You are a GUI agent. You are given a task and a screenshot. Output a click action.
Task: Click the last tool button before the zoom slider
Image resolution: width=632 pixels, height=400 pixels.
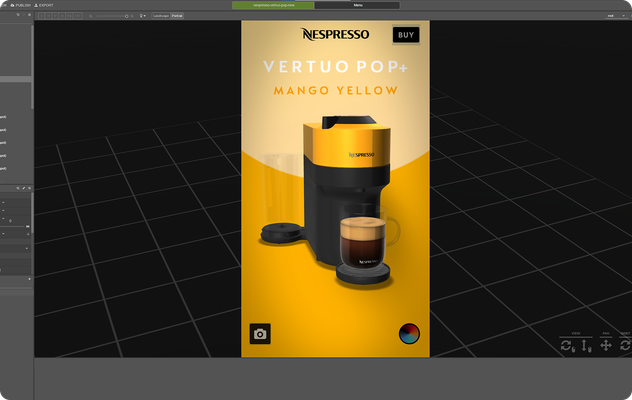[78, 16]
